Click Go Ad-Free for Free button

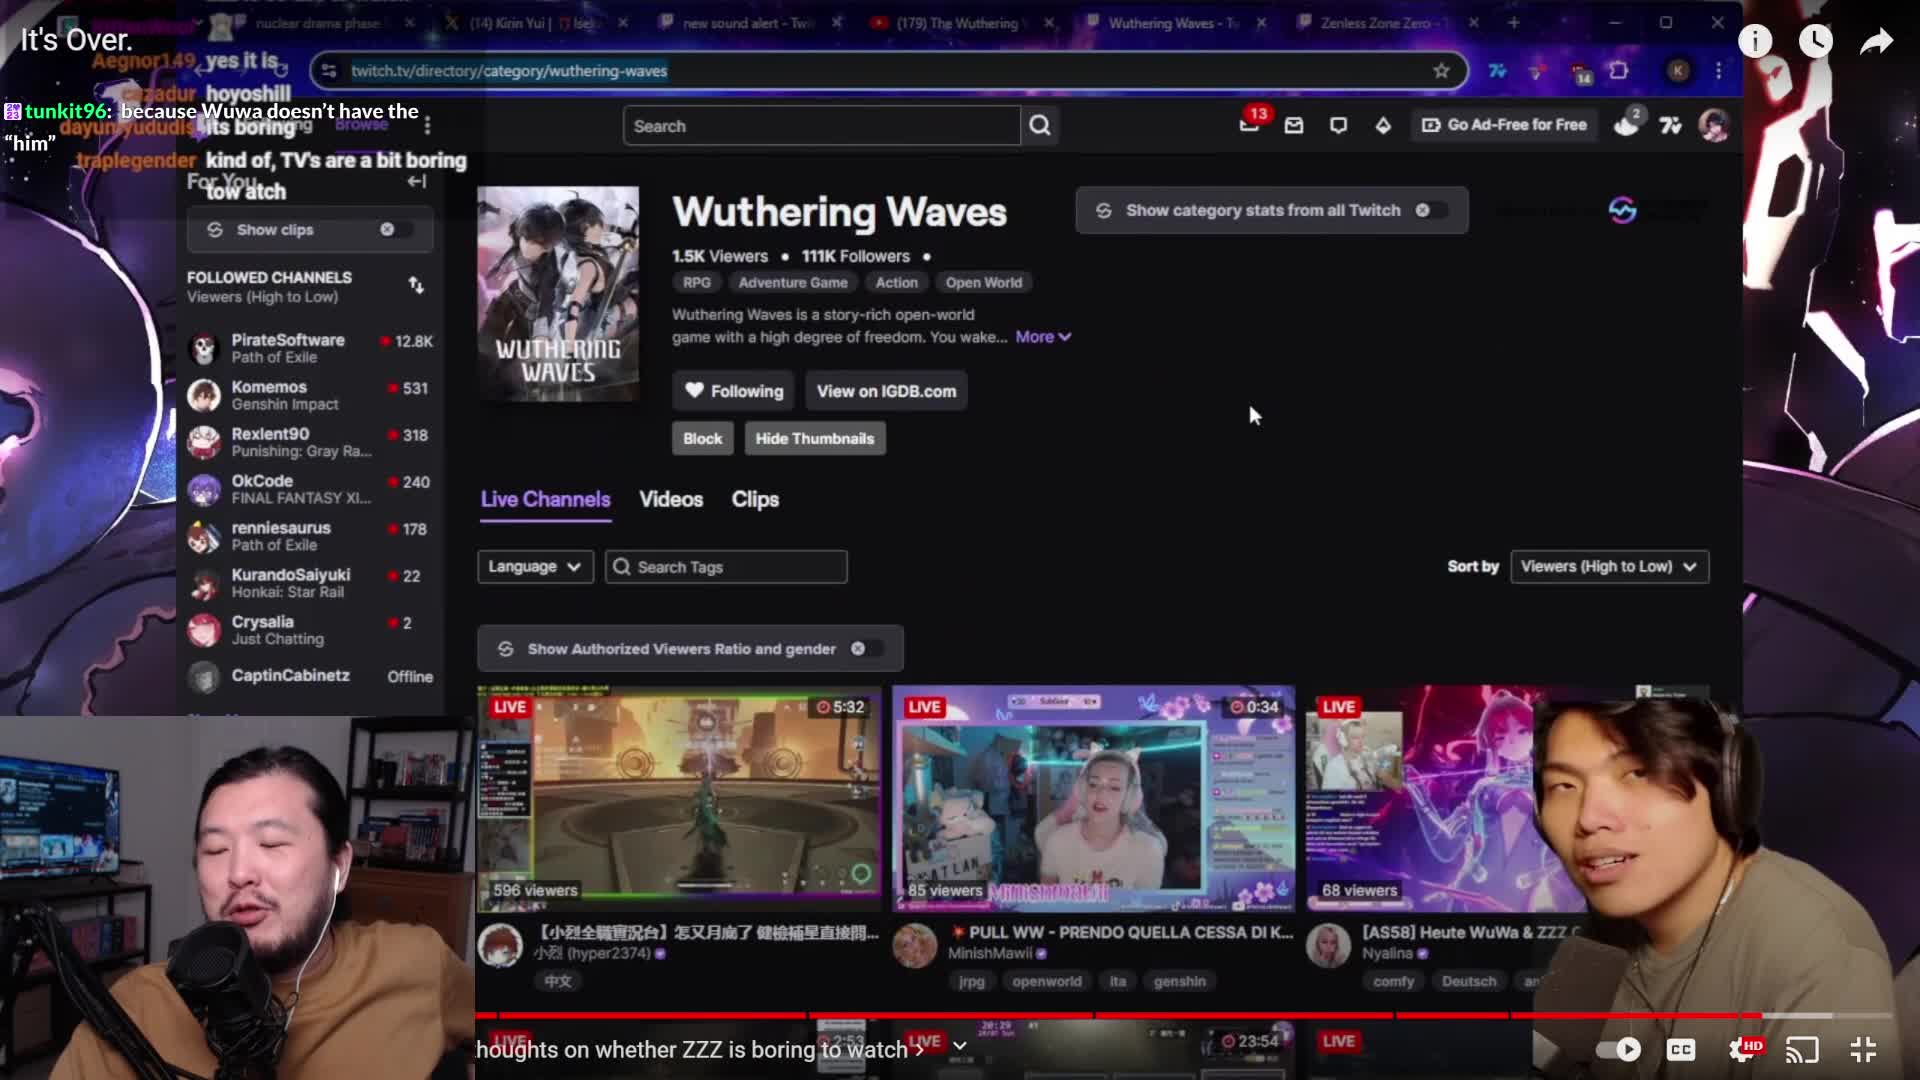pyautogui.click(x=1505, y=125)
